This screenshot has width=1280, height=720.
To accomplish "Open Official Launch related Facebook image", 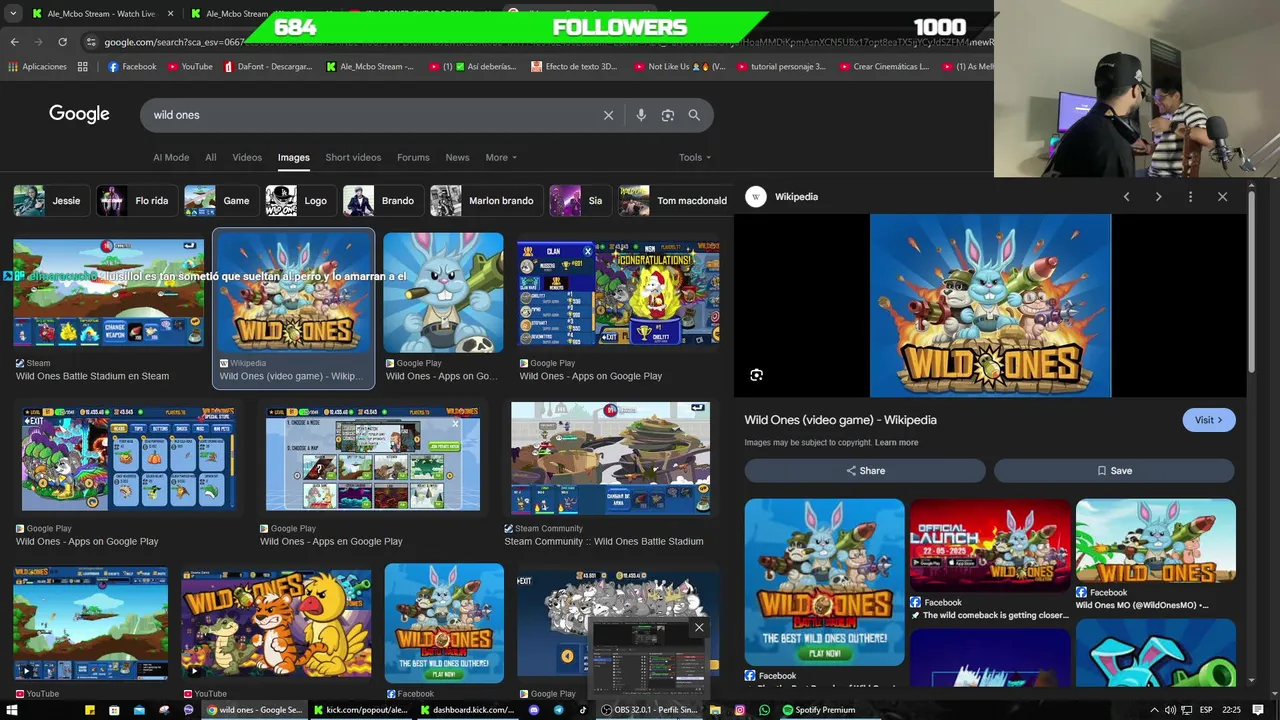I will pyautogui.click(x=990, y=545).
